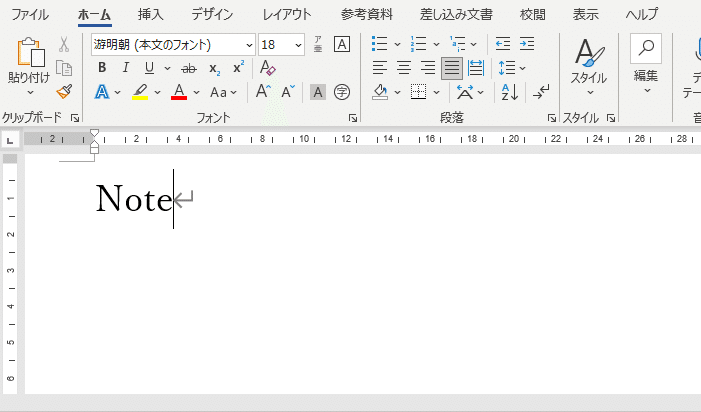The height and width of the screenshot is (412, 701).
Task: Select the Format Painter brush
Action: click(x=64, y=92)
